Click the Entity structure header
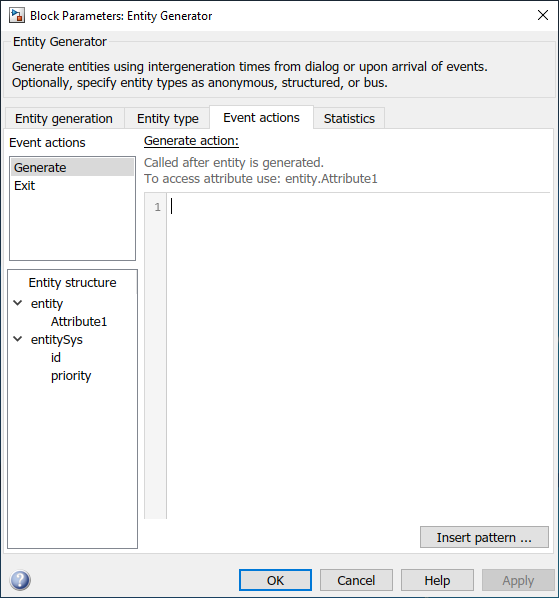Image resolution: width=559 pixels, height=598 pixels. point(72,283)
